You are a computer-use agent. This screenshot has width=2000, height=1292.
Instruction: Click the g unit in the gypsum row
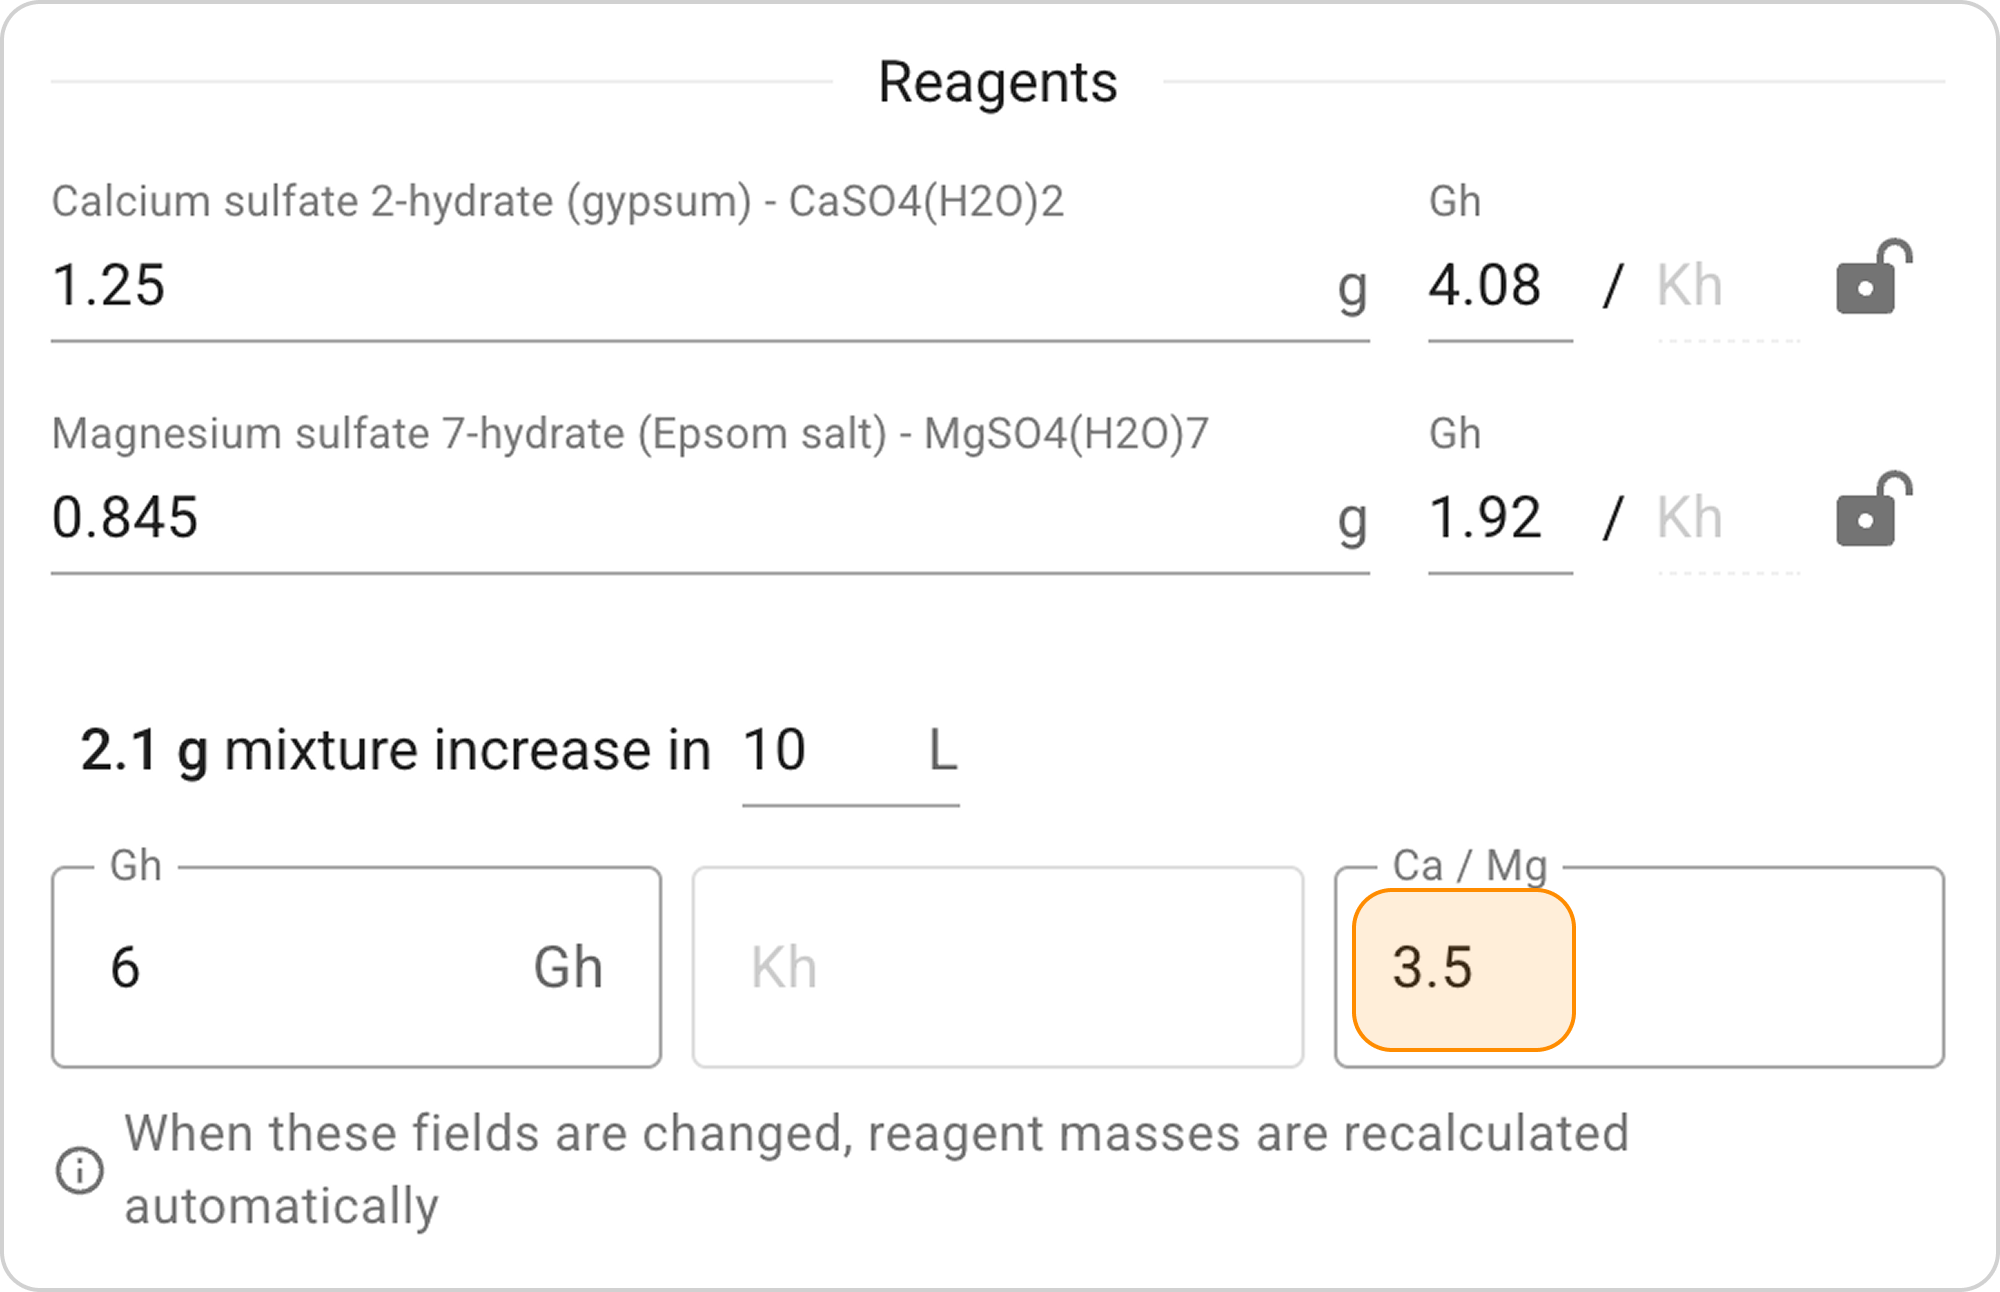pos(1352,288)
